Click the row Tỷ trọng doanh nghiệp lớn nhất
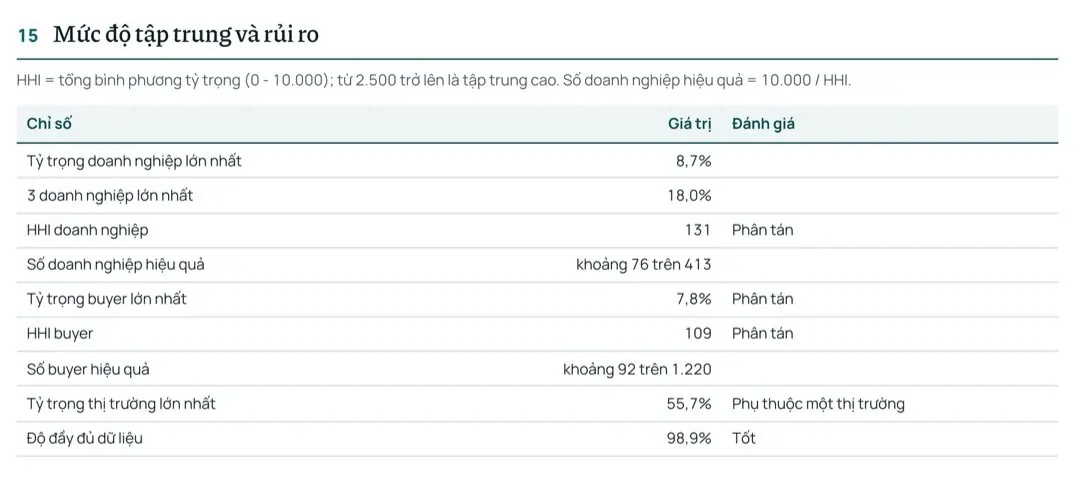The width and height of the screenshot is (1075, 488). point(537,161)
